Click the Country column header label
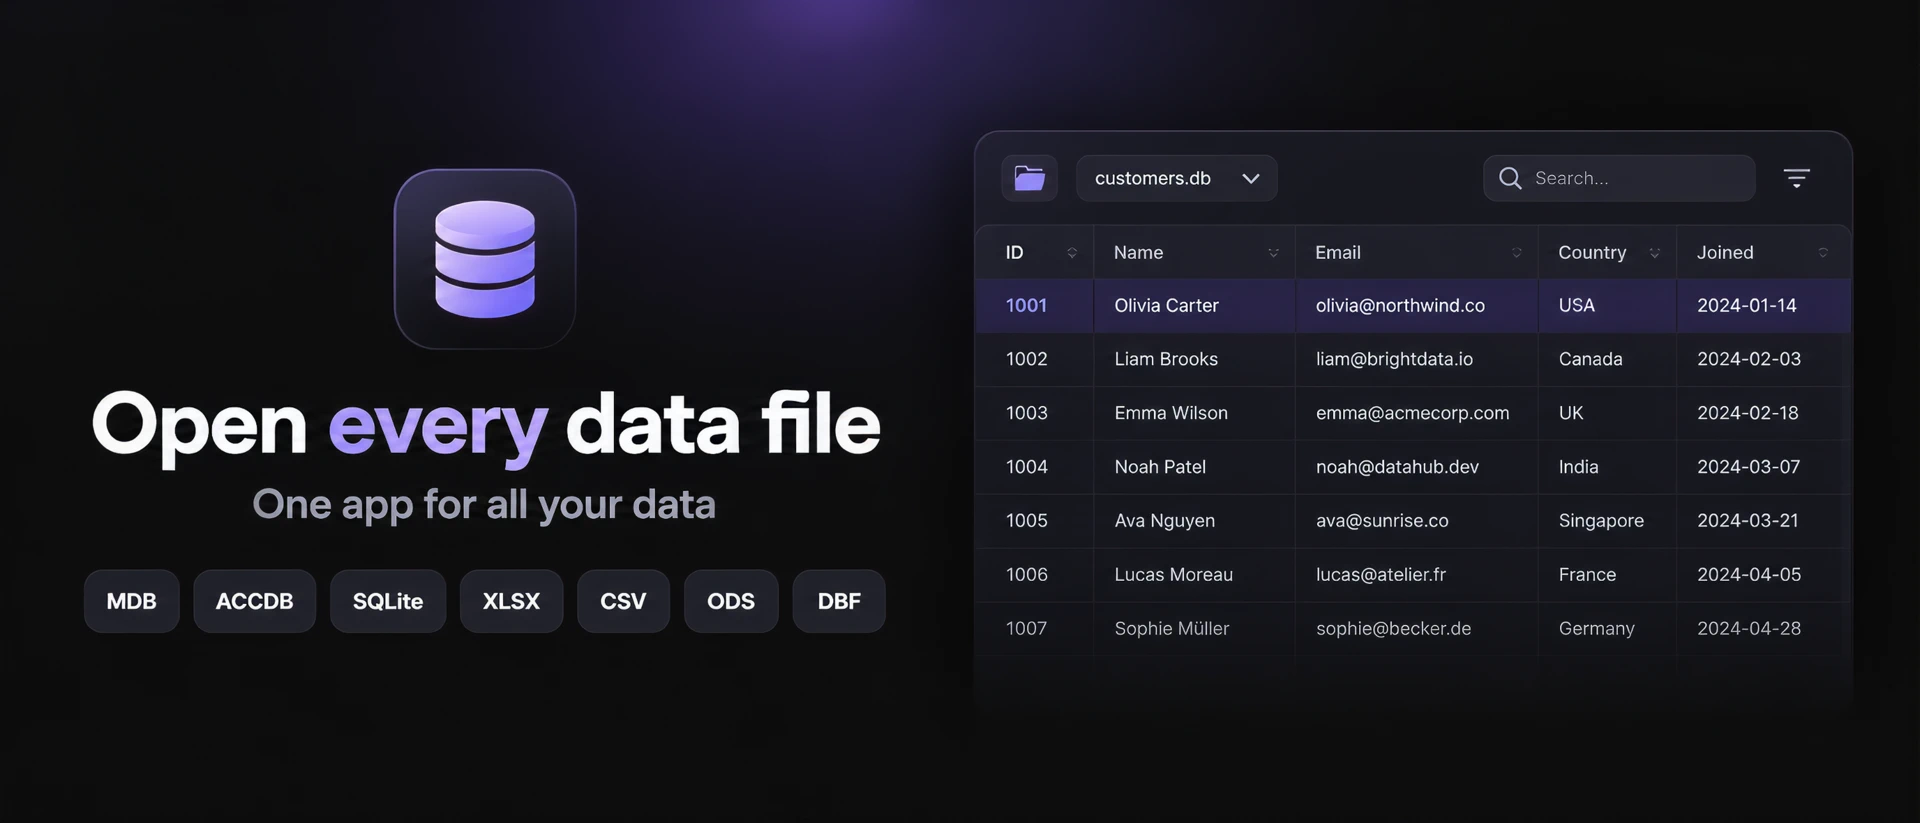The image size is (1920, 823). tap(1592, 253)
